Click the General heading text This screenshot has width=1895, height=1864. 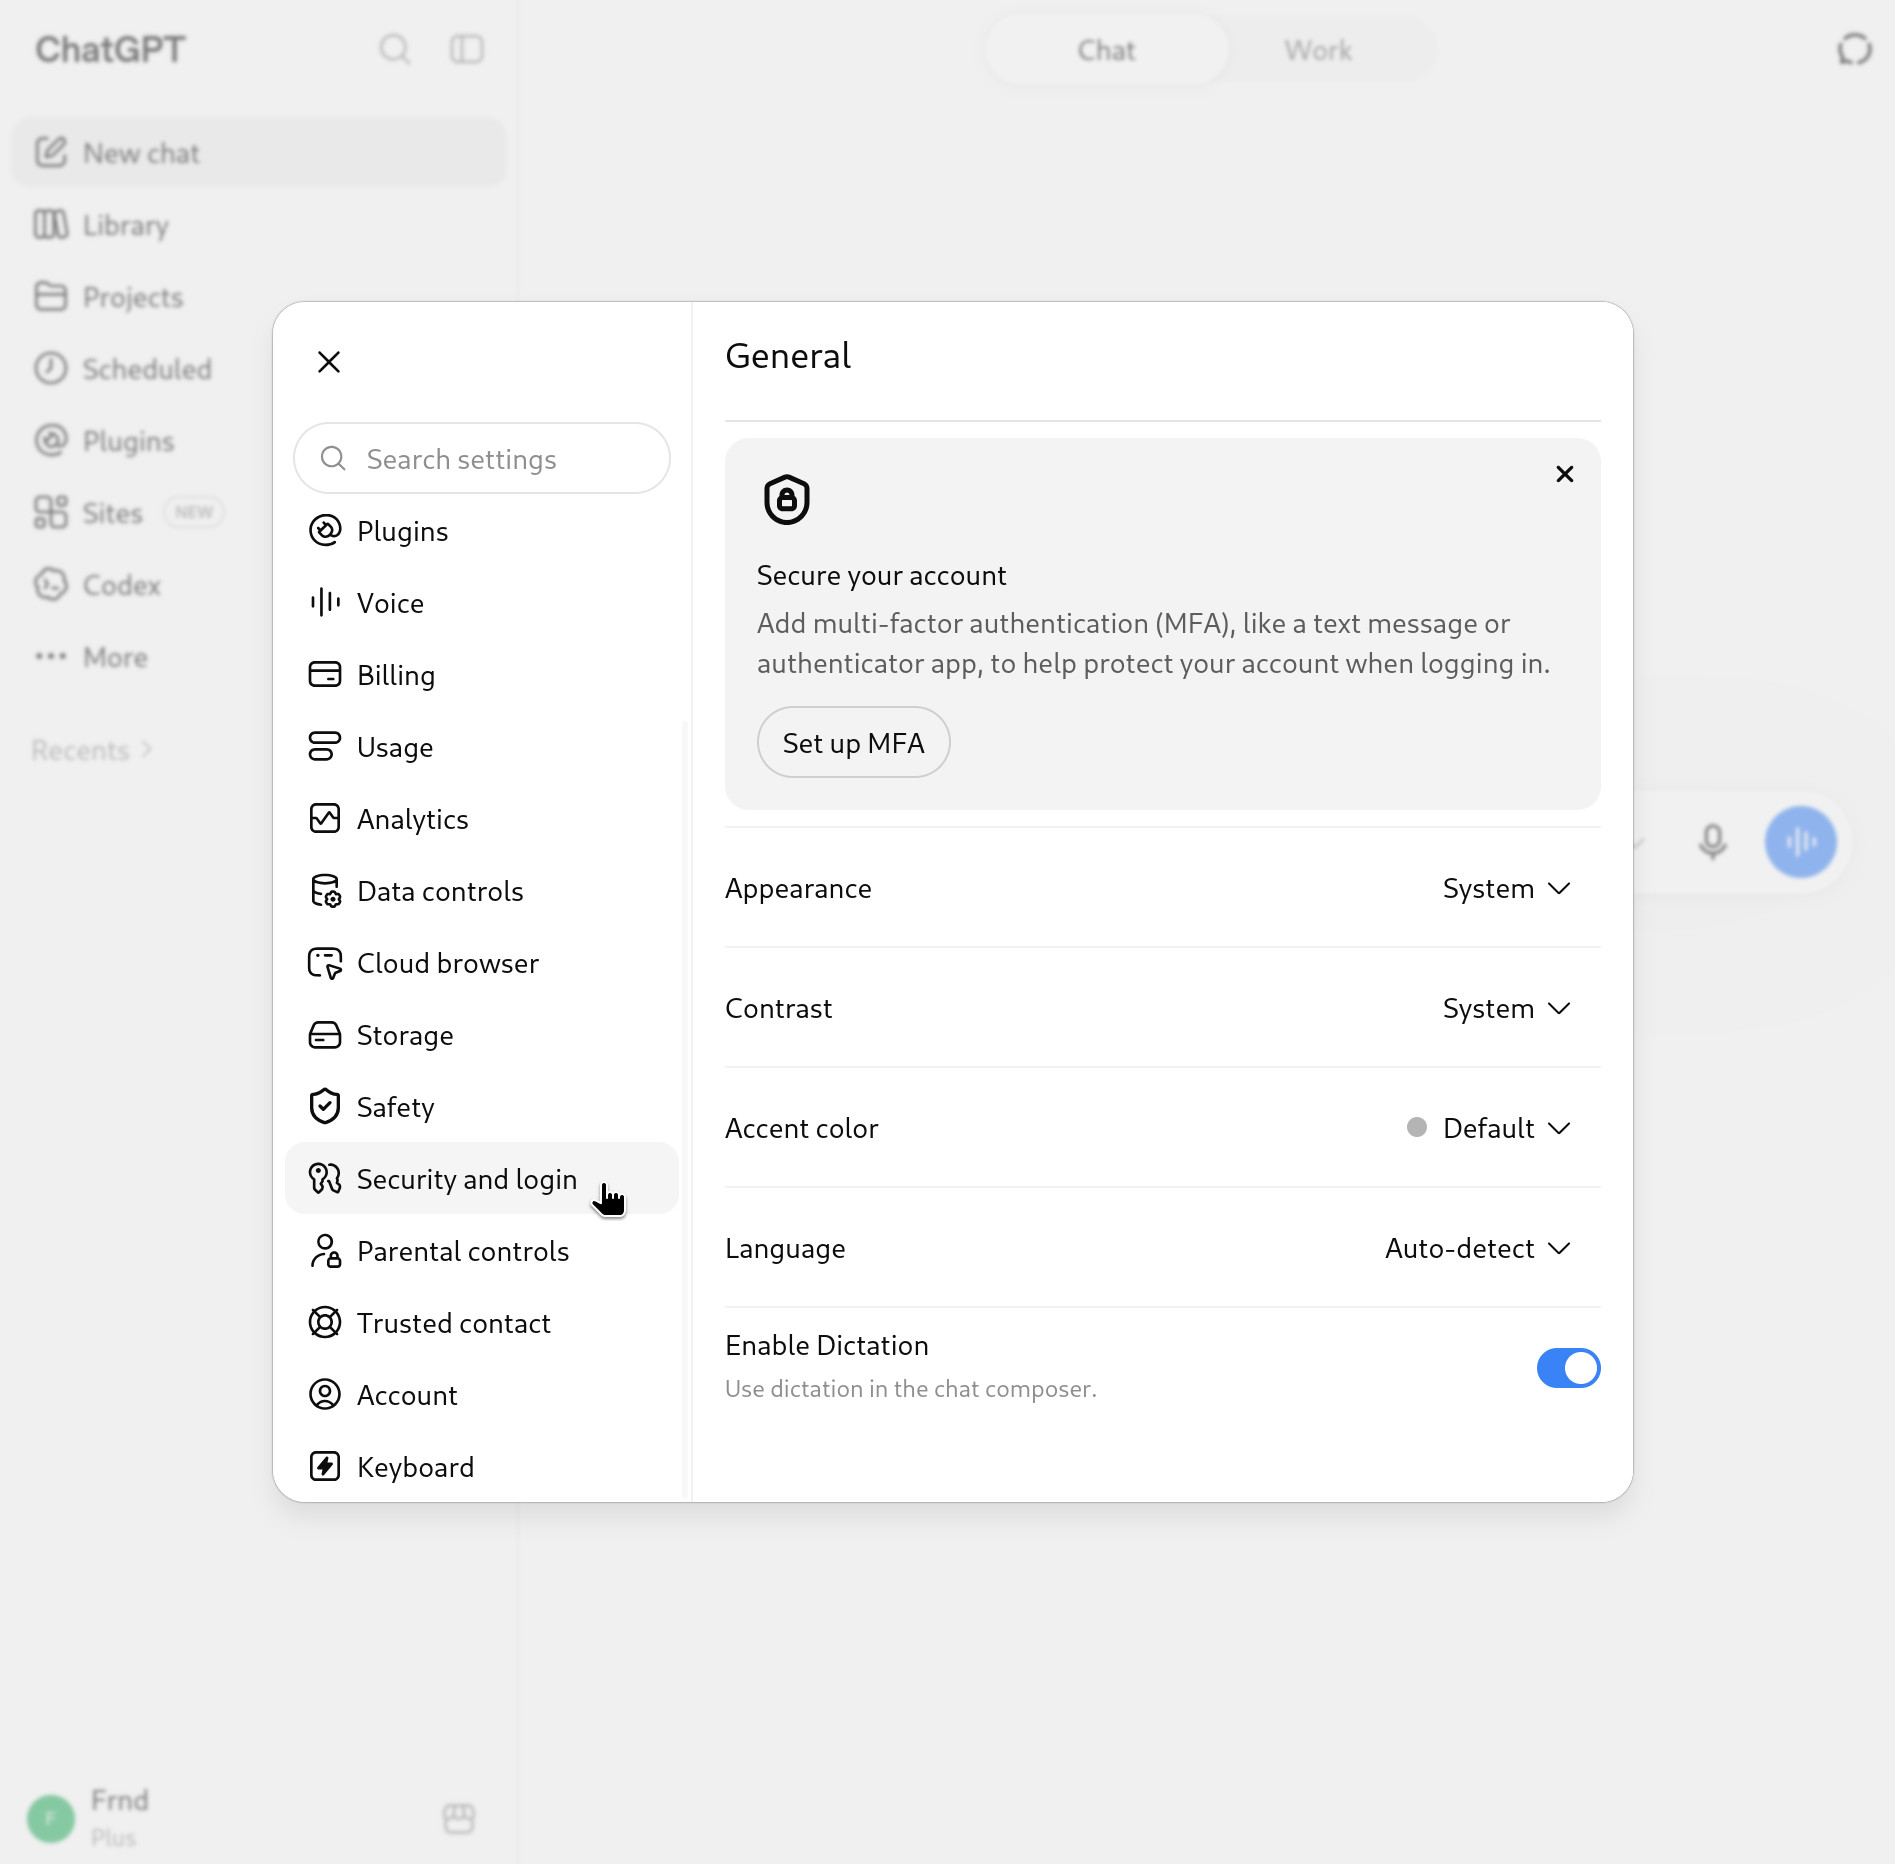coord(788,356)
